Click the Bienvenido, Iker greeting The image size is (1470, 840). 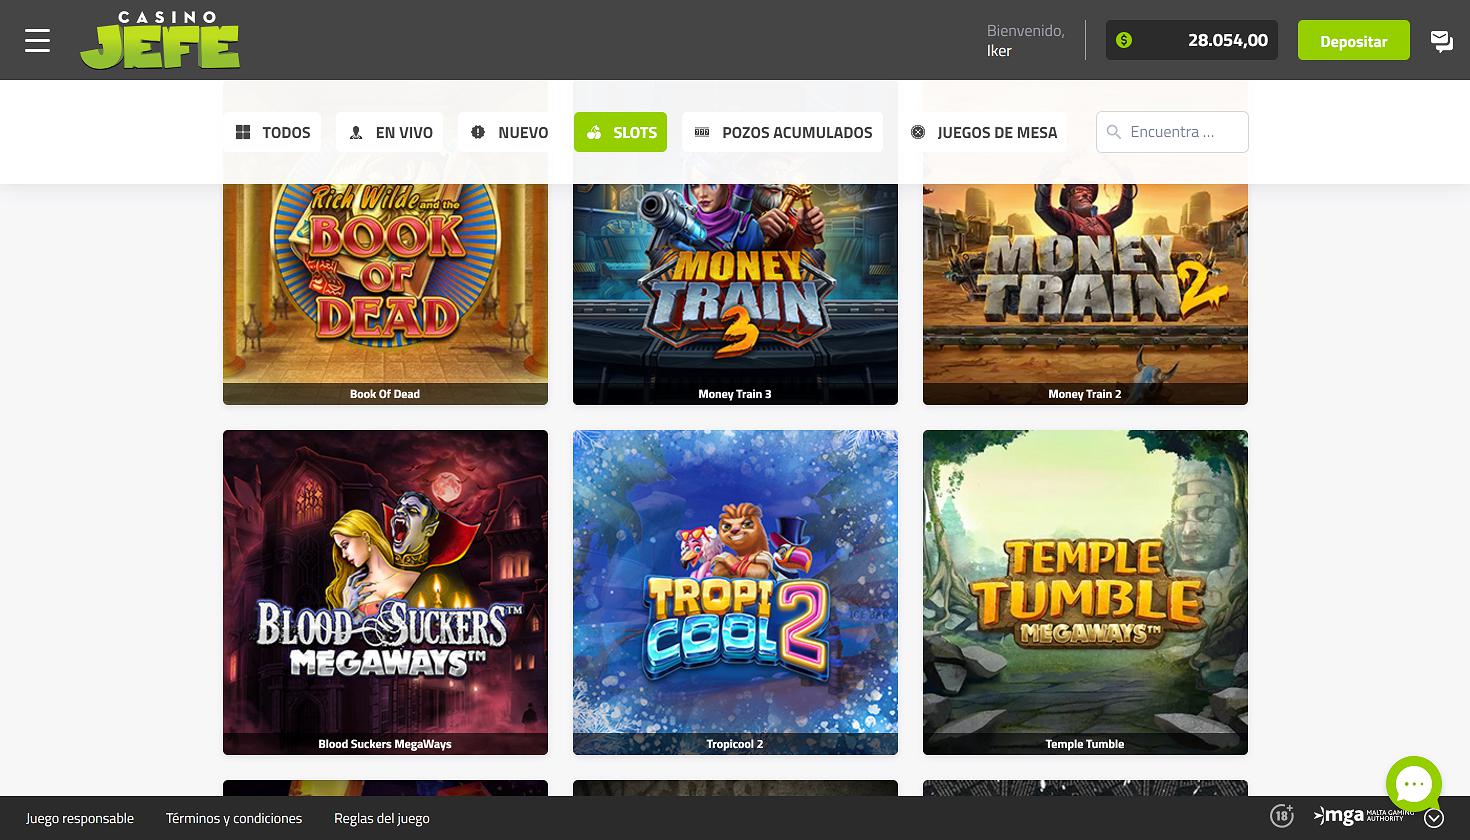tap(1025, 40)
